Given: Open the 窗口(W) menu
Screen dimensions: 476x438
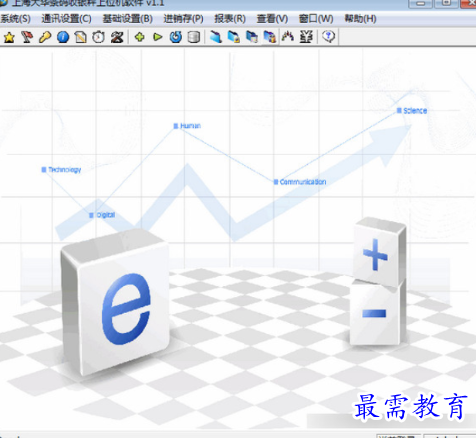Looking at the screenshot, I should coord(316,19).
